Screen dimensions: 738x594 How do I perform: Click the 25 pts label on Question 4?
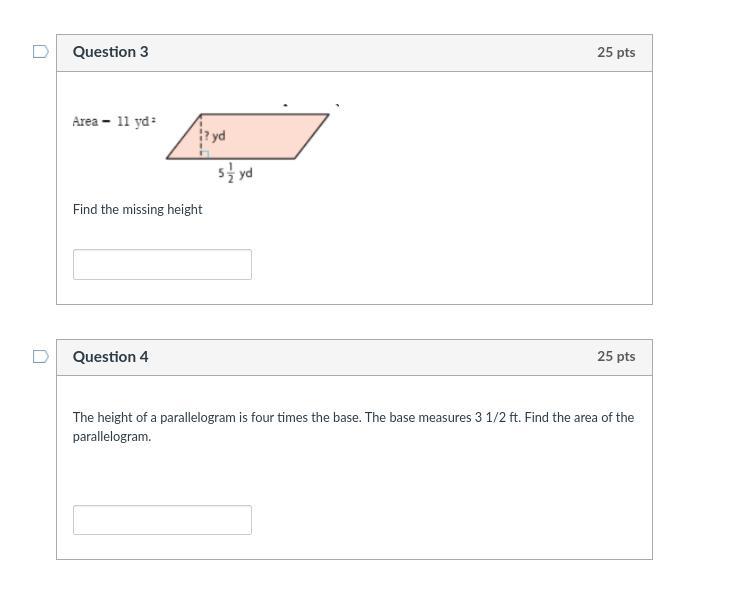[x=616, y=357]
